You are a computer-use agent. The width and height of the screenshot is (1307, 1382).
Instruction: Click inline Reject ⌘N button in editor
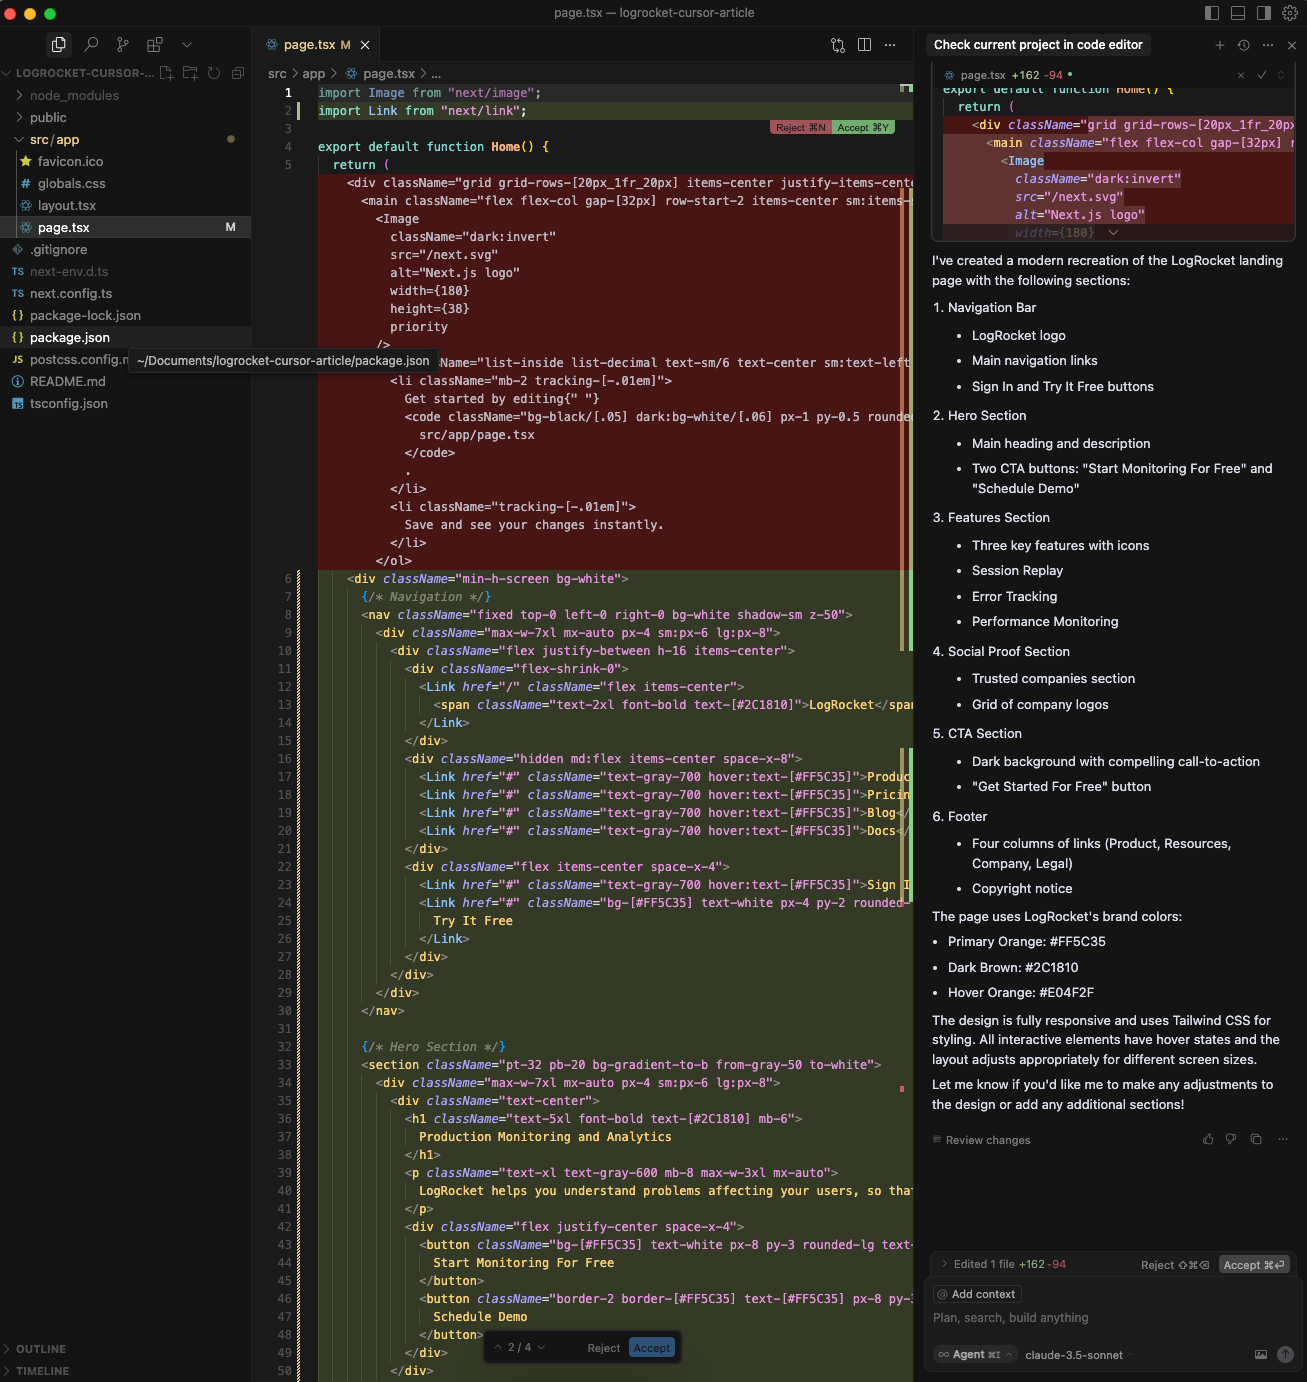click(801, 127)
